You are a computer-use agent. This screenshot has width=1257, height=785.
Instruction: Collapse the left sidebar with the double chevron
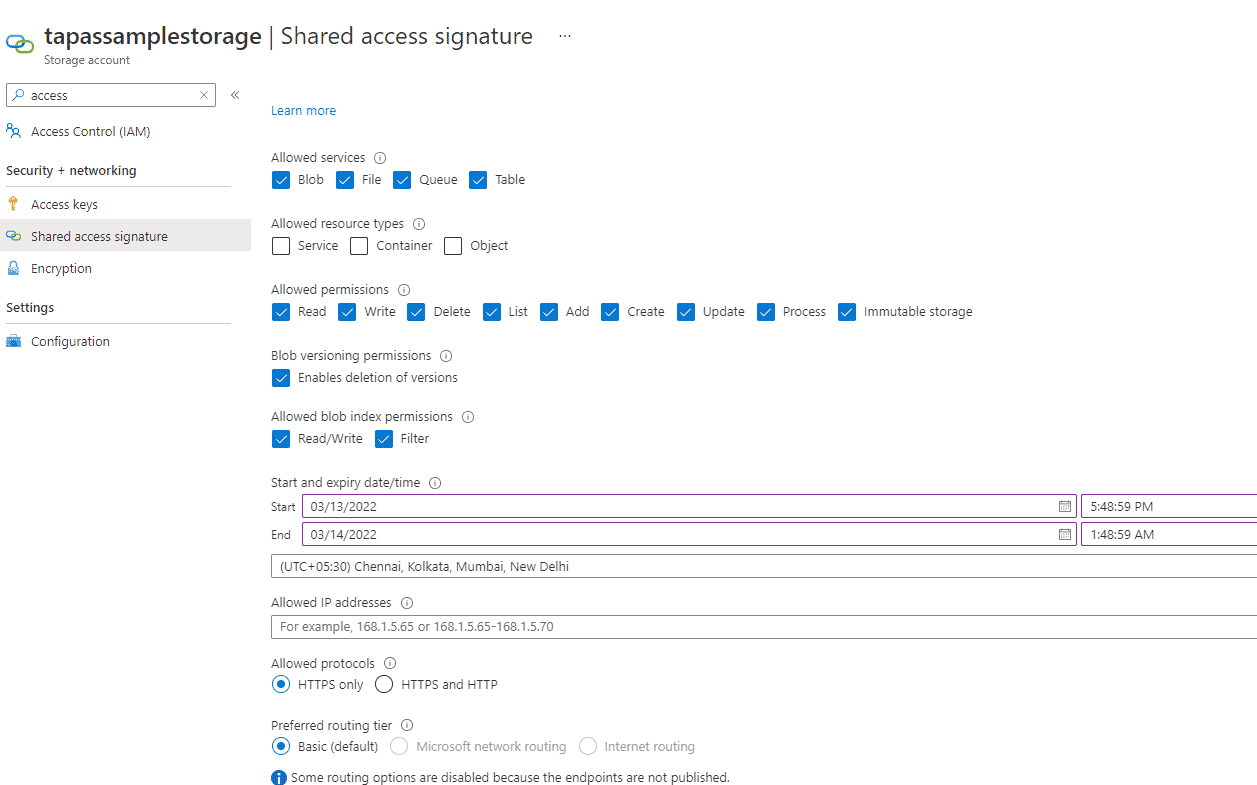click(x=235, y=93)
